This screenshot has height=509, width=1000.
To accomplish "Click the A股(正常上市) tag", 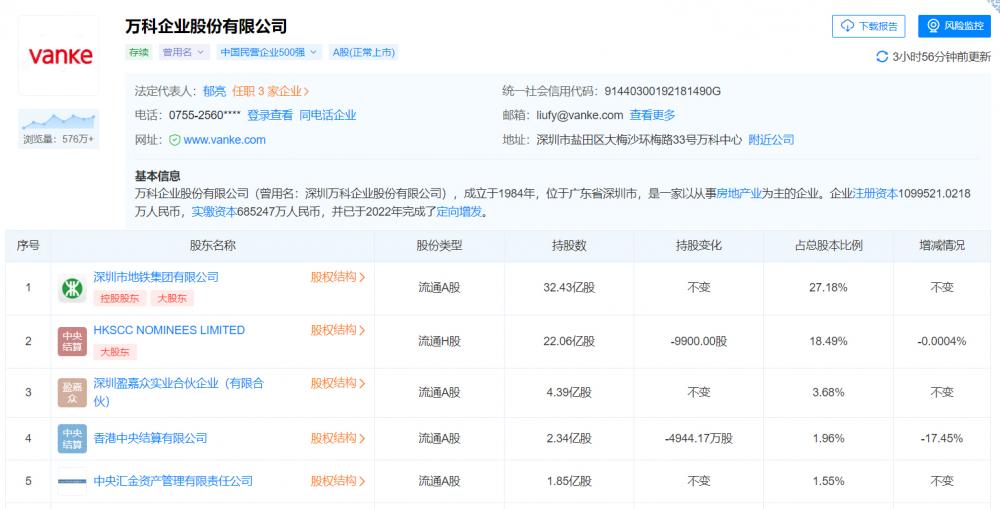I will 364,52.
